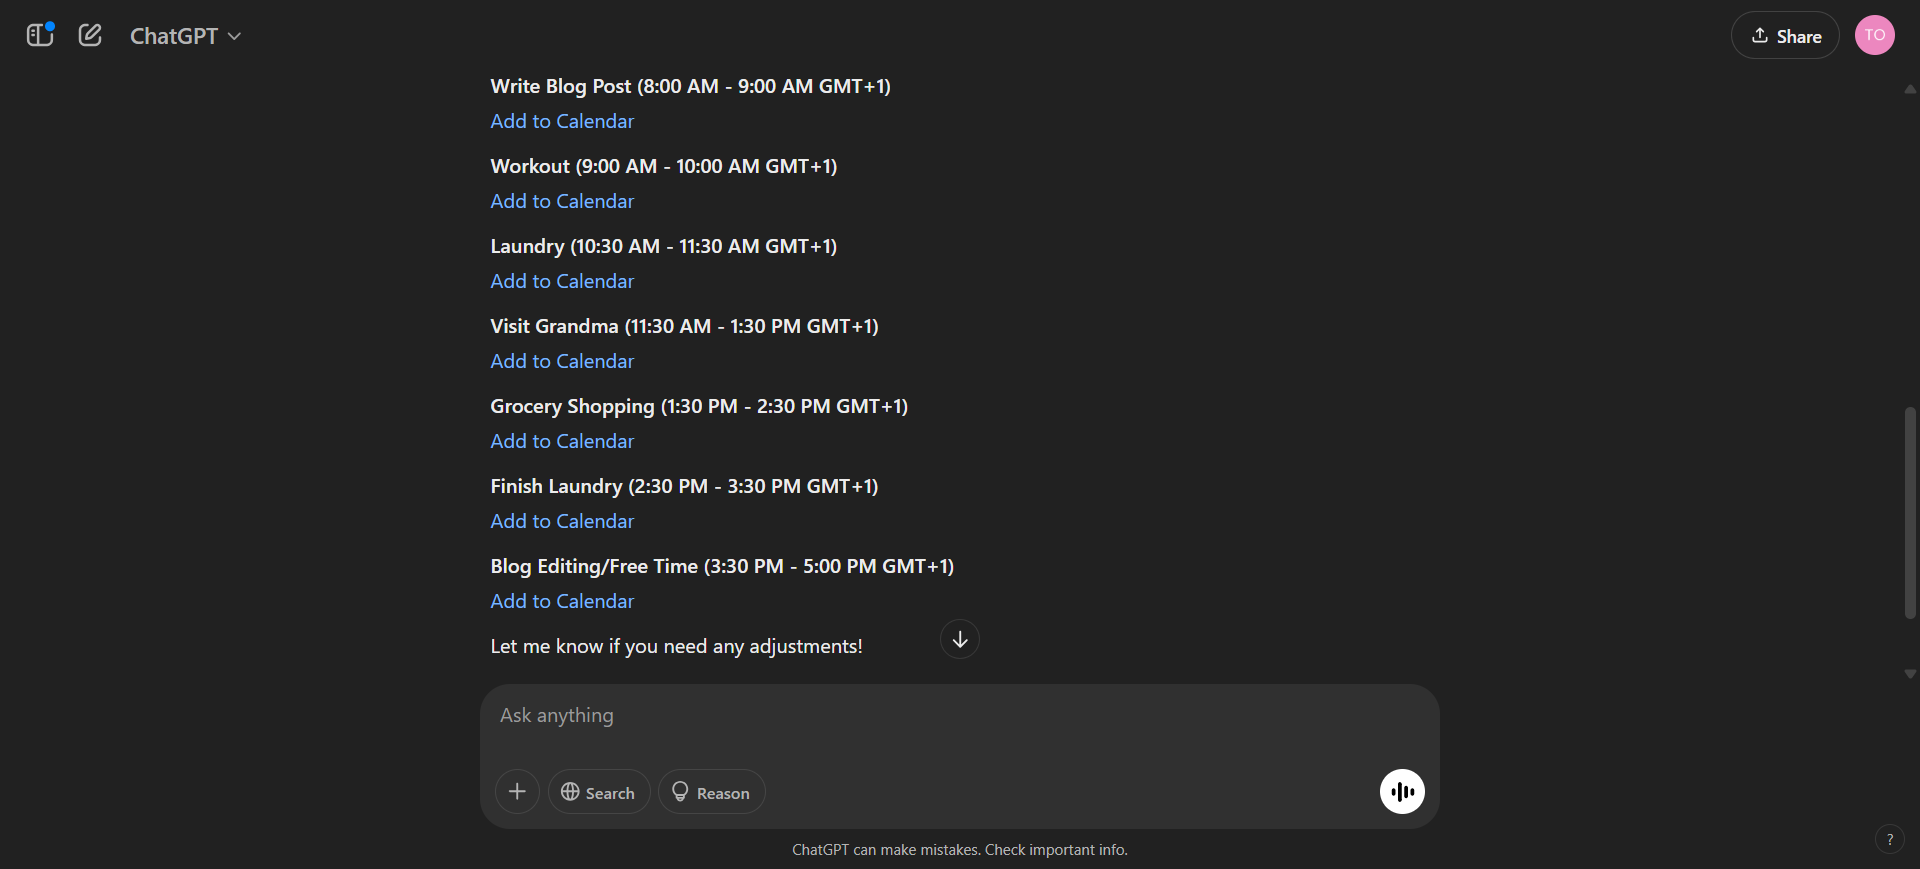The height and width of the screenshot is (869, 1920).
Task: Toggle the Reason mode button
Action: [711, 792]
